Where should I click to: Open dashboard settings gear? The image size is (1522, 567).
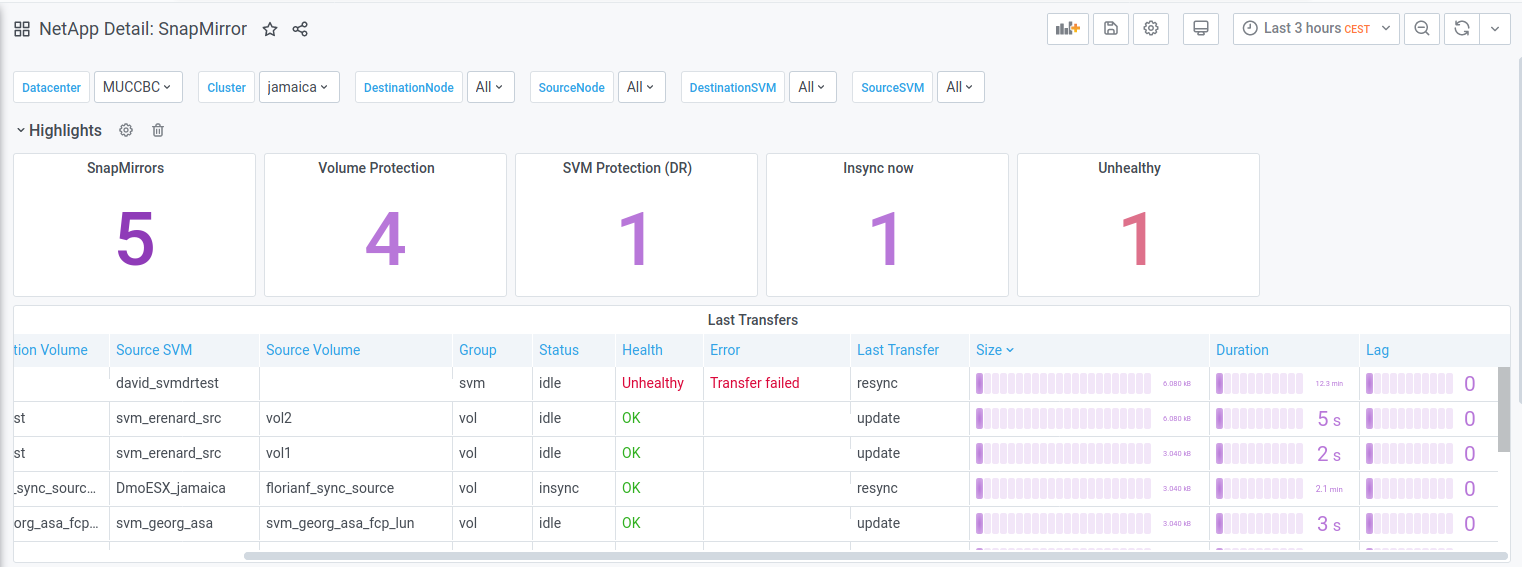(1151, 29)
